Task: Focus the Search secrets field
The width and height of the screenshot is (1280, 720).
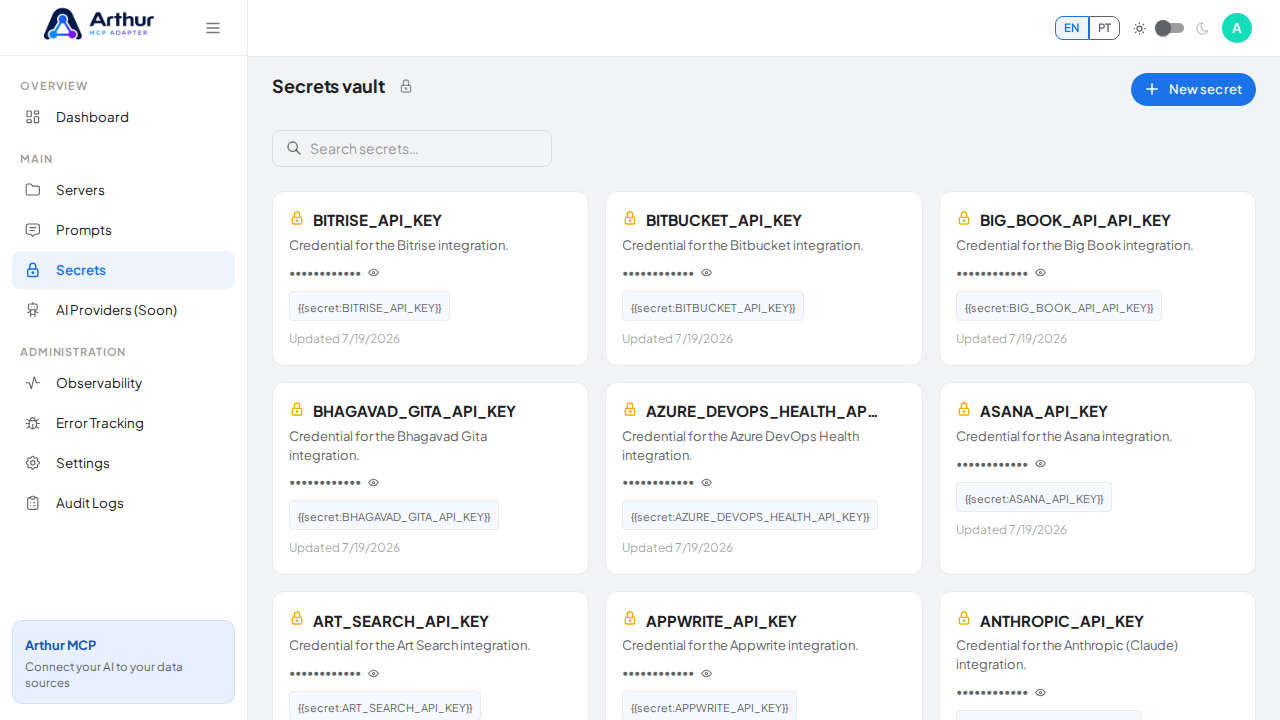Action: (x=412, y=148)
